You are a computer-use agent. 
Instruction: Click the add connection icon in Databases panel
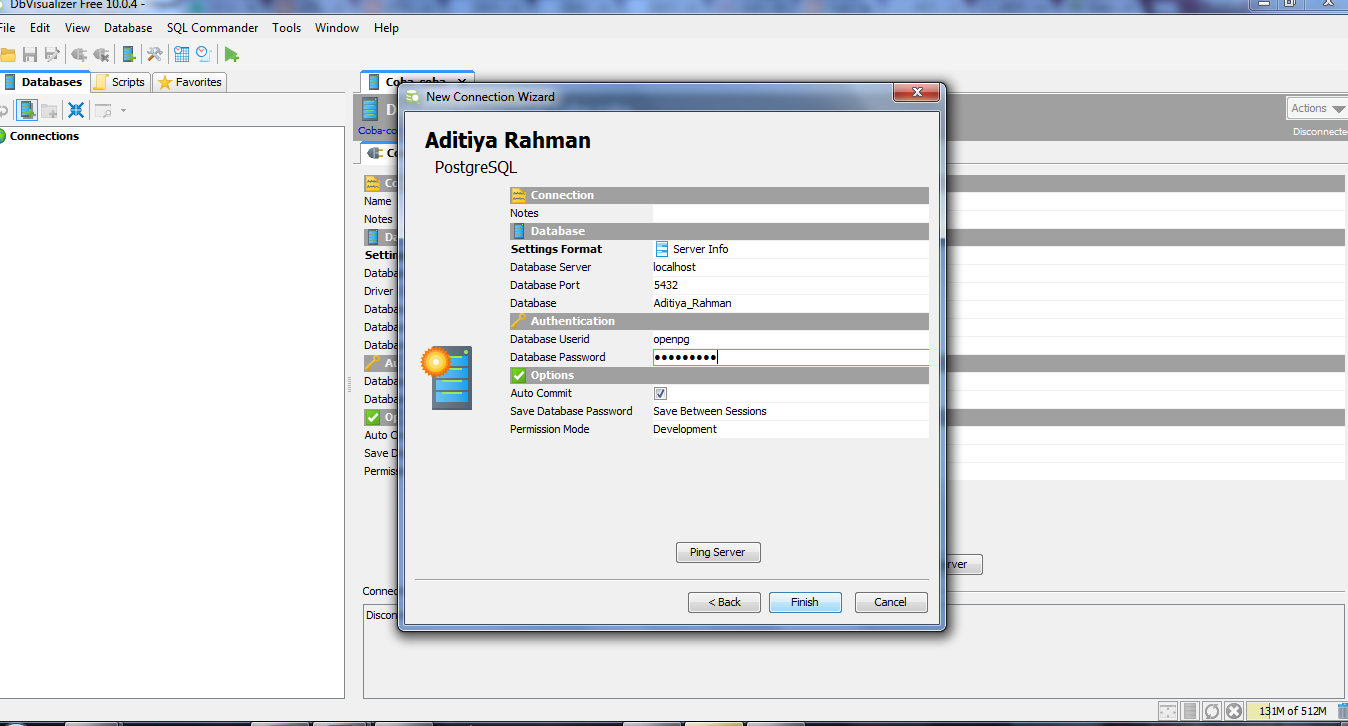27,110
